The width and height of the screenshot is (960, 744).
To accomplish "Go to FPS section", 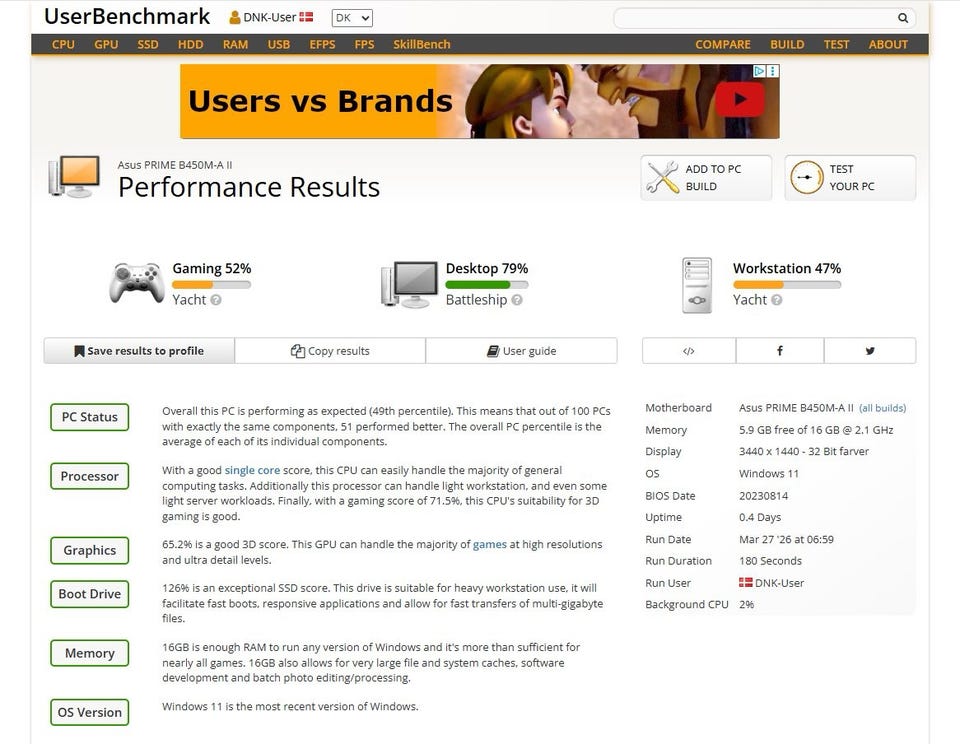I will coord(364,44).
